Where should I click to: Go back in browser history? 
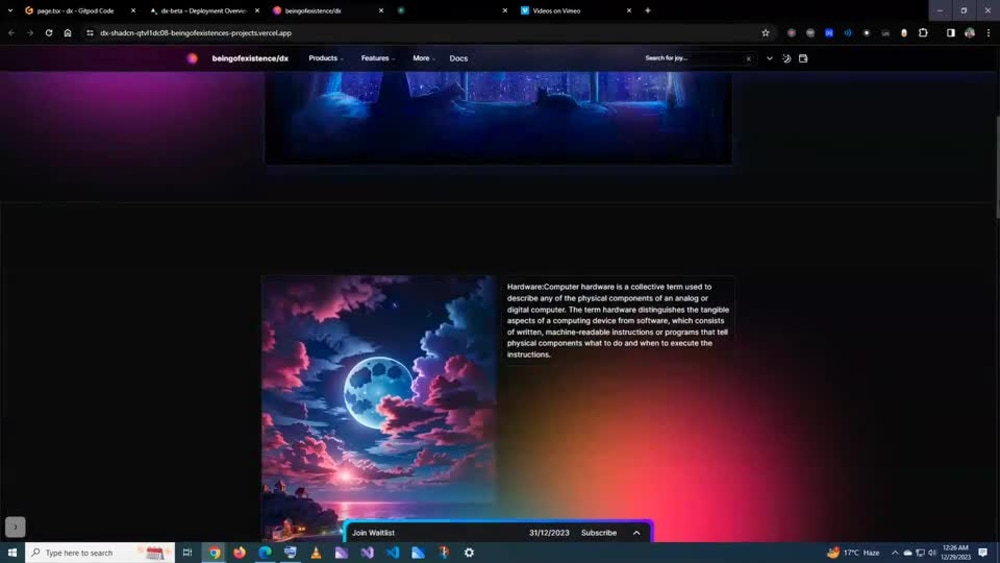tap(11, 33)
